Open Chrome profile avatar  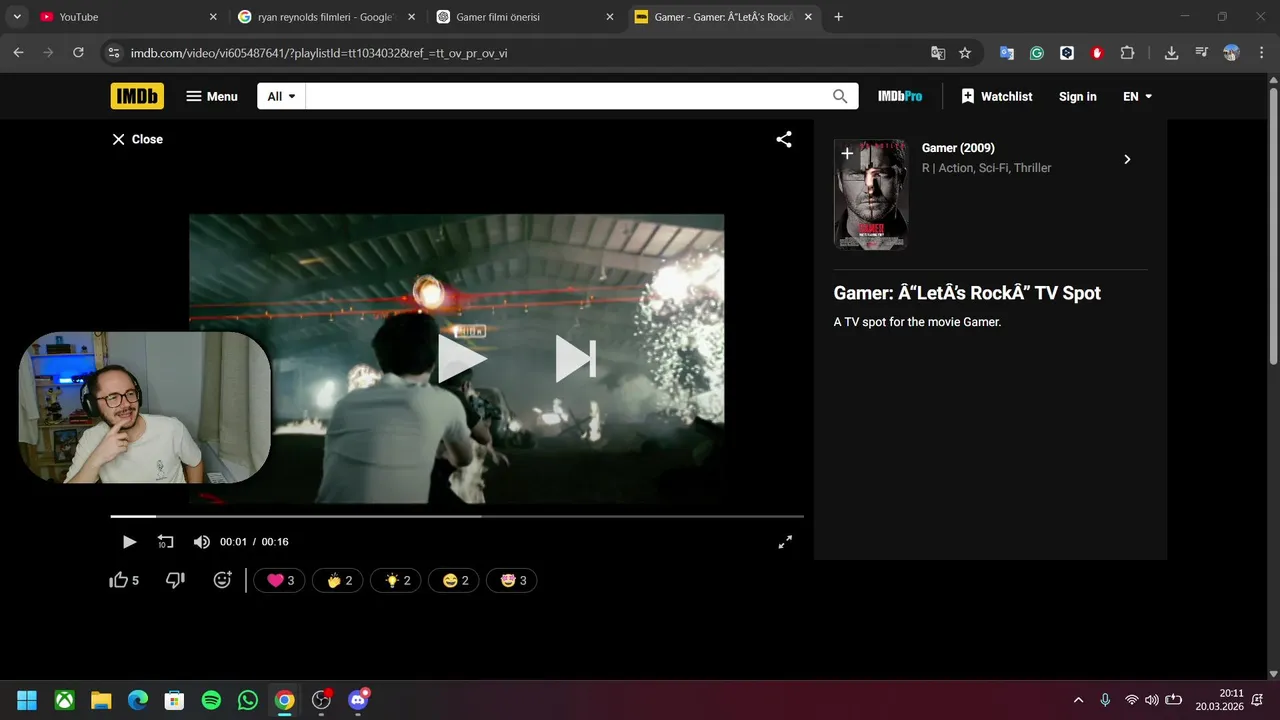pos(1232,53)
